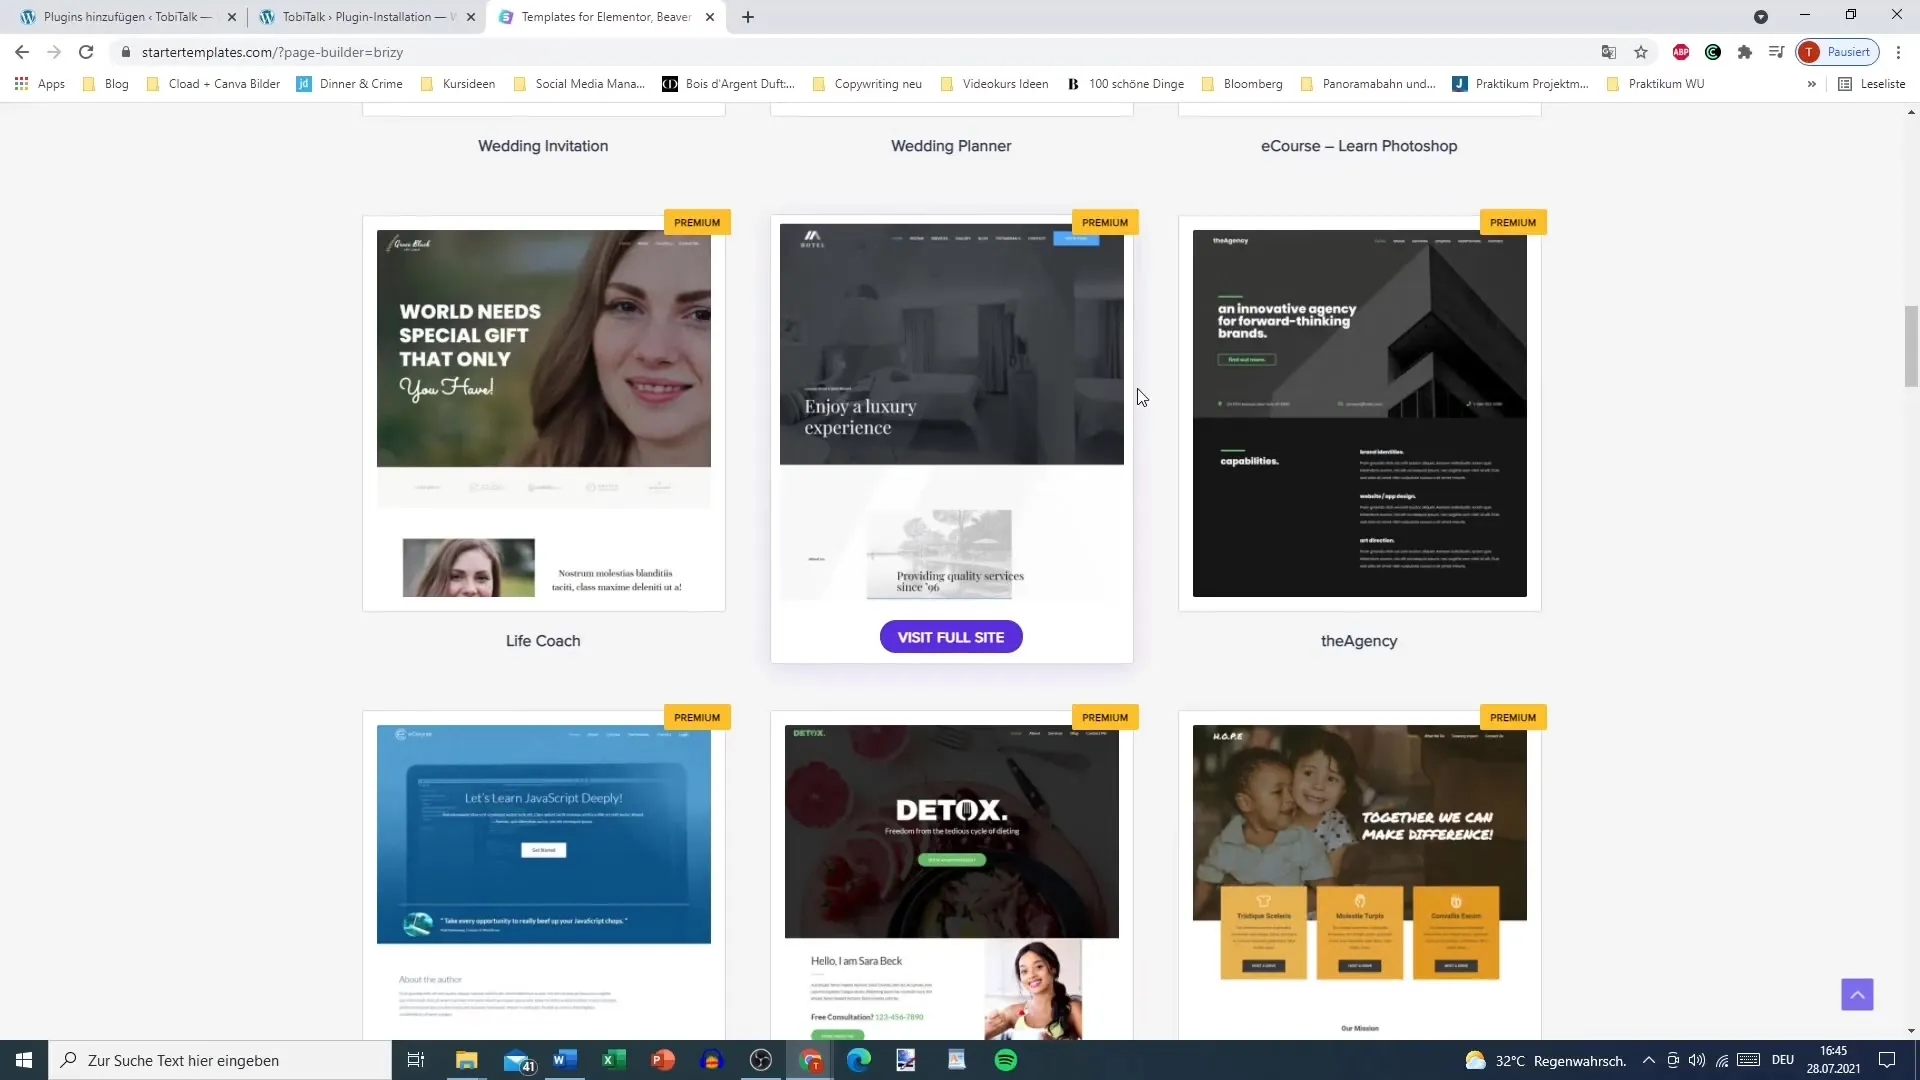1920x1080 pixels.
Task: Switch to TobiTalk Plugin-Installation tab
Action: [x=365, y=17]
